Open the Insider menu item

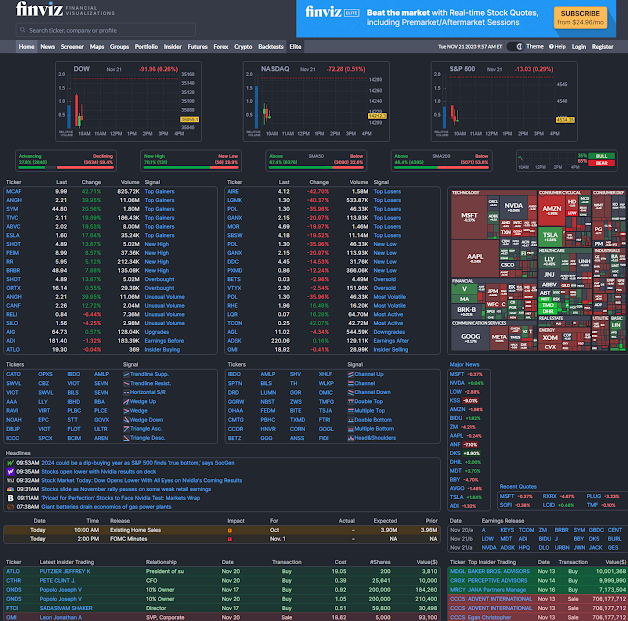(x=173, y=47)
